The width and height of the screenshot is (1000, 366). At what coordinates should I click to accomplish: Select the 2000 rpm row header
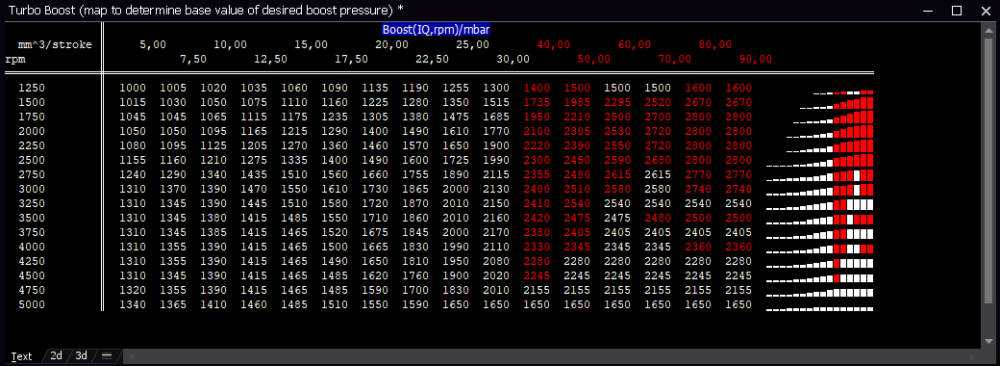coord(32,131)
